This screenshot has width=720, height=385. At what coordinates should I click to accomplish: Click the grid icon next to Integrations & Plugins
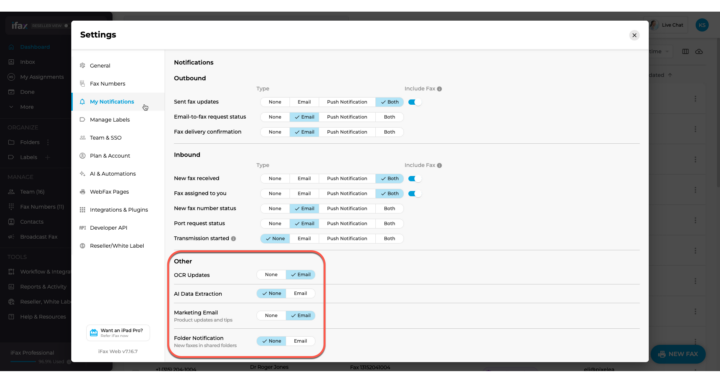pyautogui.click(x=83, y=209)
